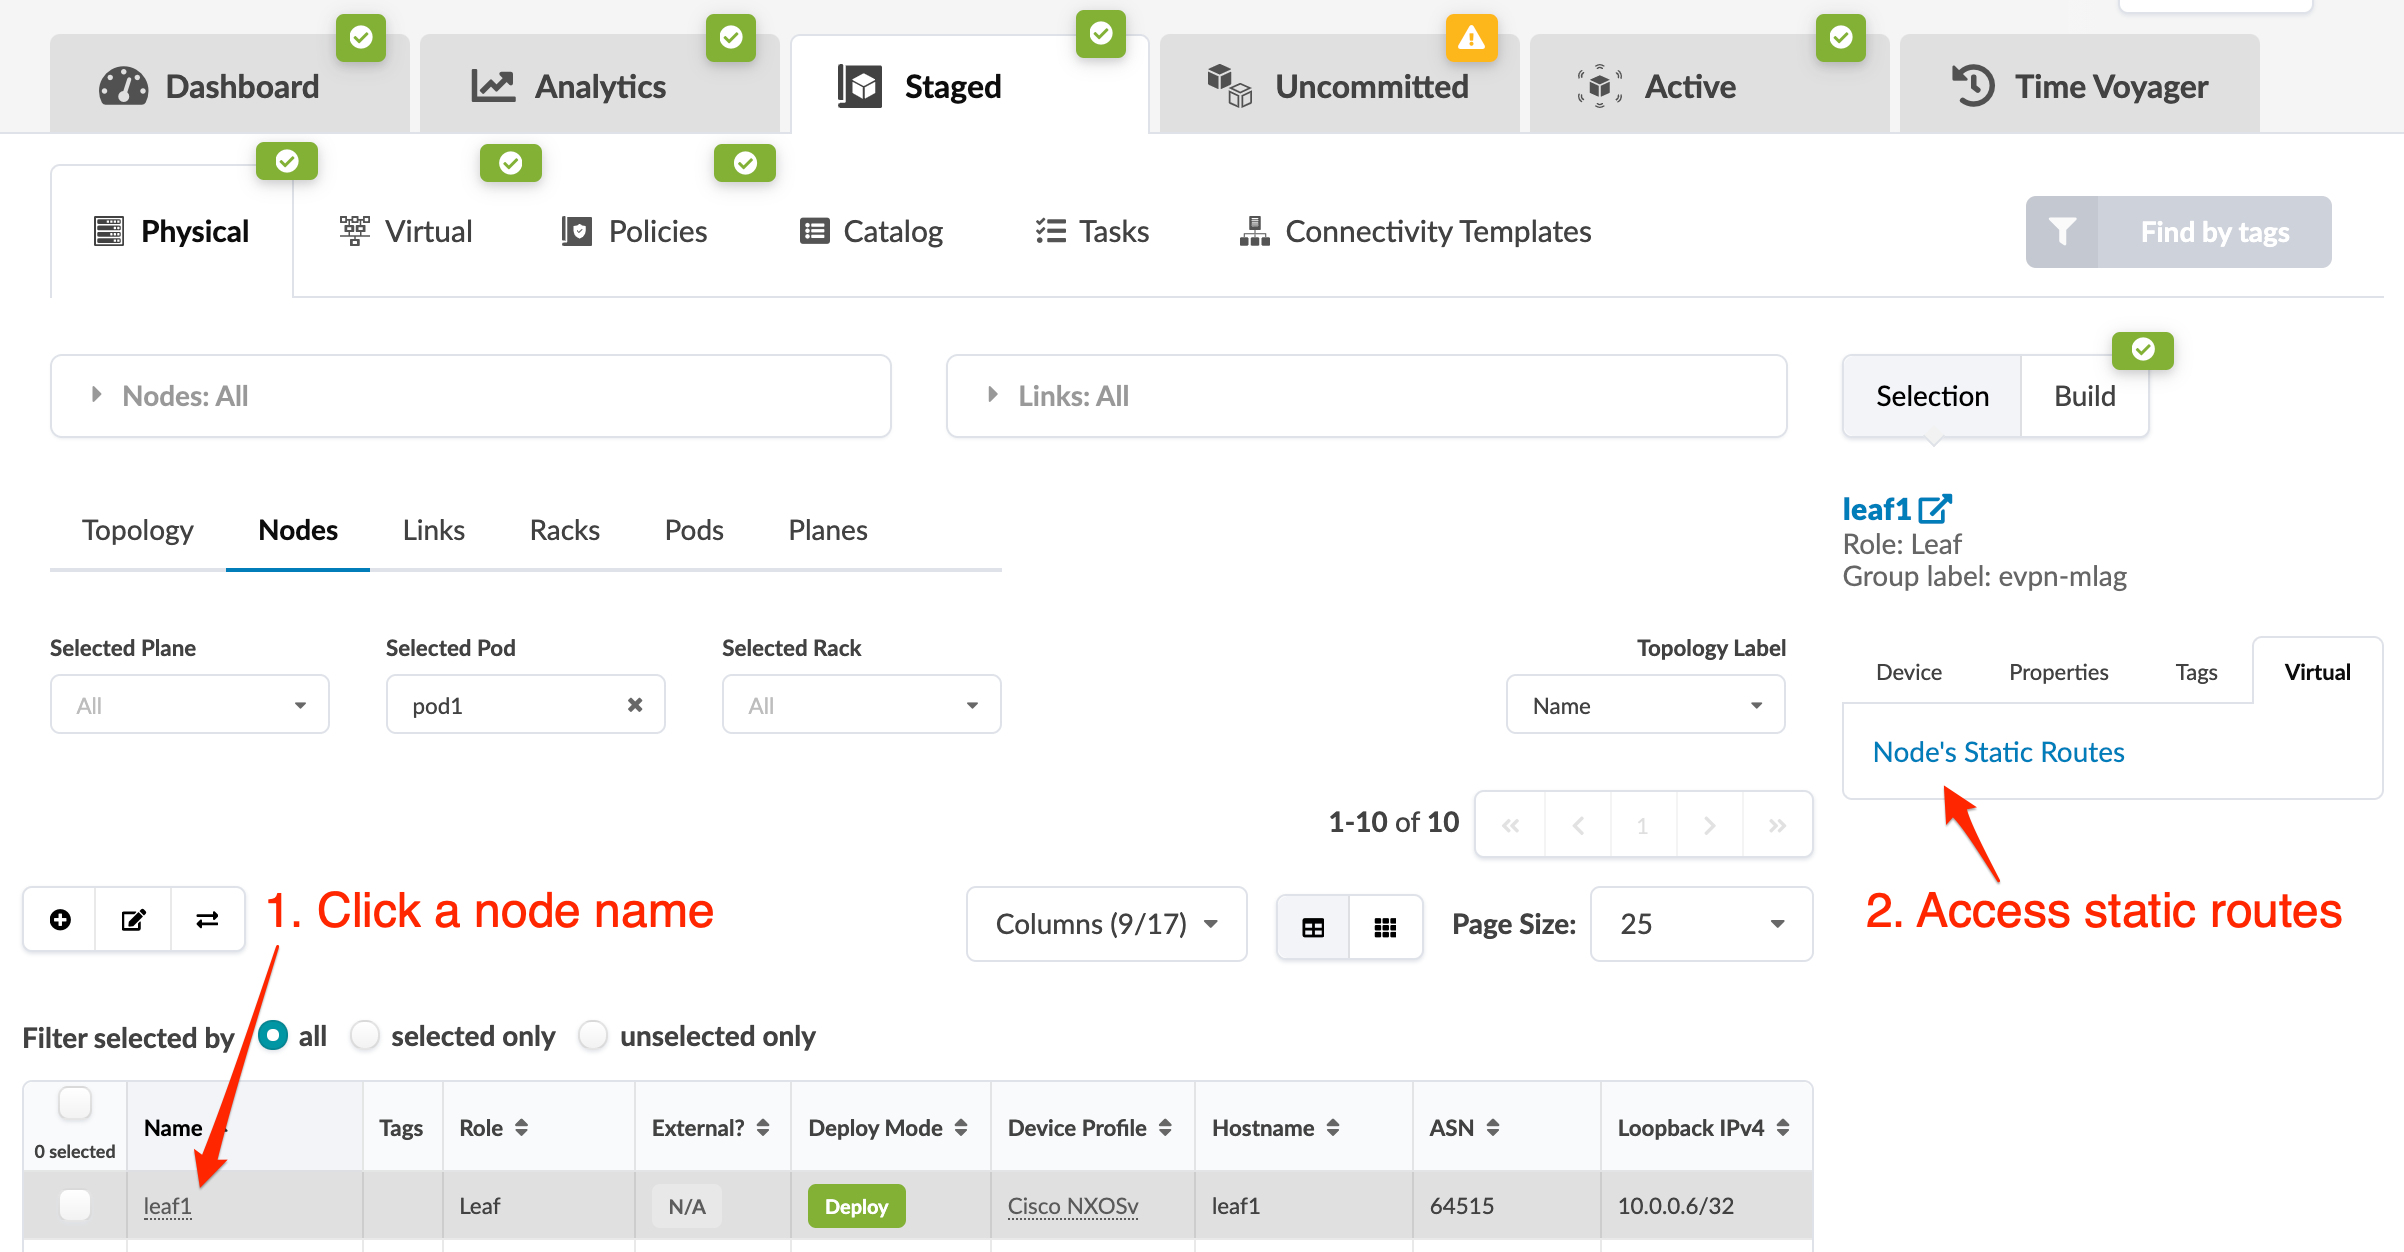The width and height of the screenshot is (2404, 1252).
Task: Open leaf1 external link icon
Action: [x=1935, y=509]
